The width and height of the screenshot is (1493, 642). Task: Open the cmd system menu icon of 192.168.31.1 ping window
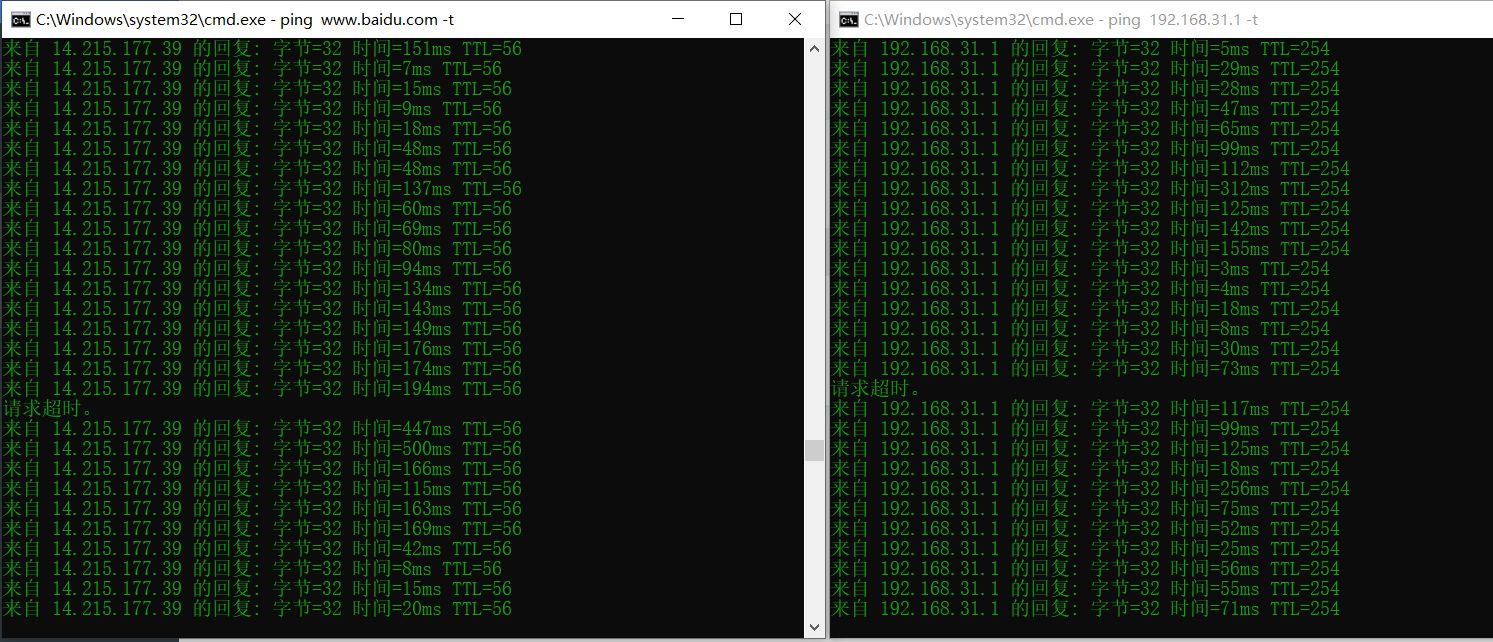[847, 19]
